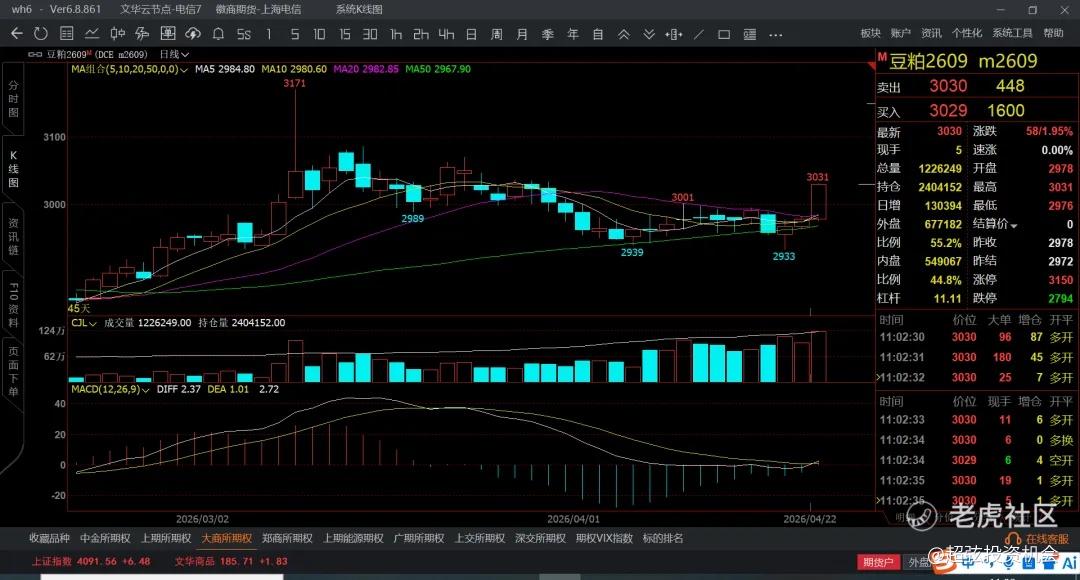Click the red 期货户 button
Image resolution: width=1080 pixels, height=580 pixels.
click(x=878, y=562)
